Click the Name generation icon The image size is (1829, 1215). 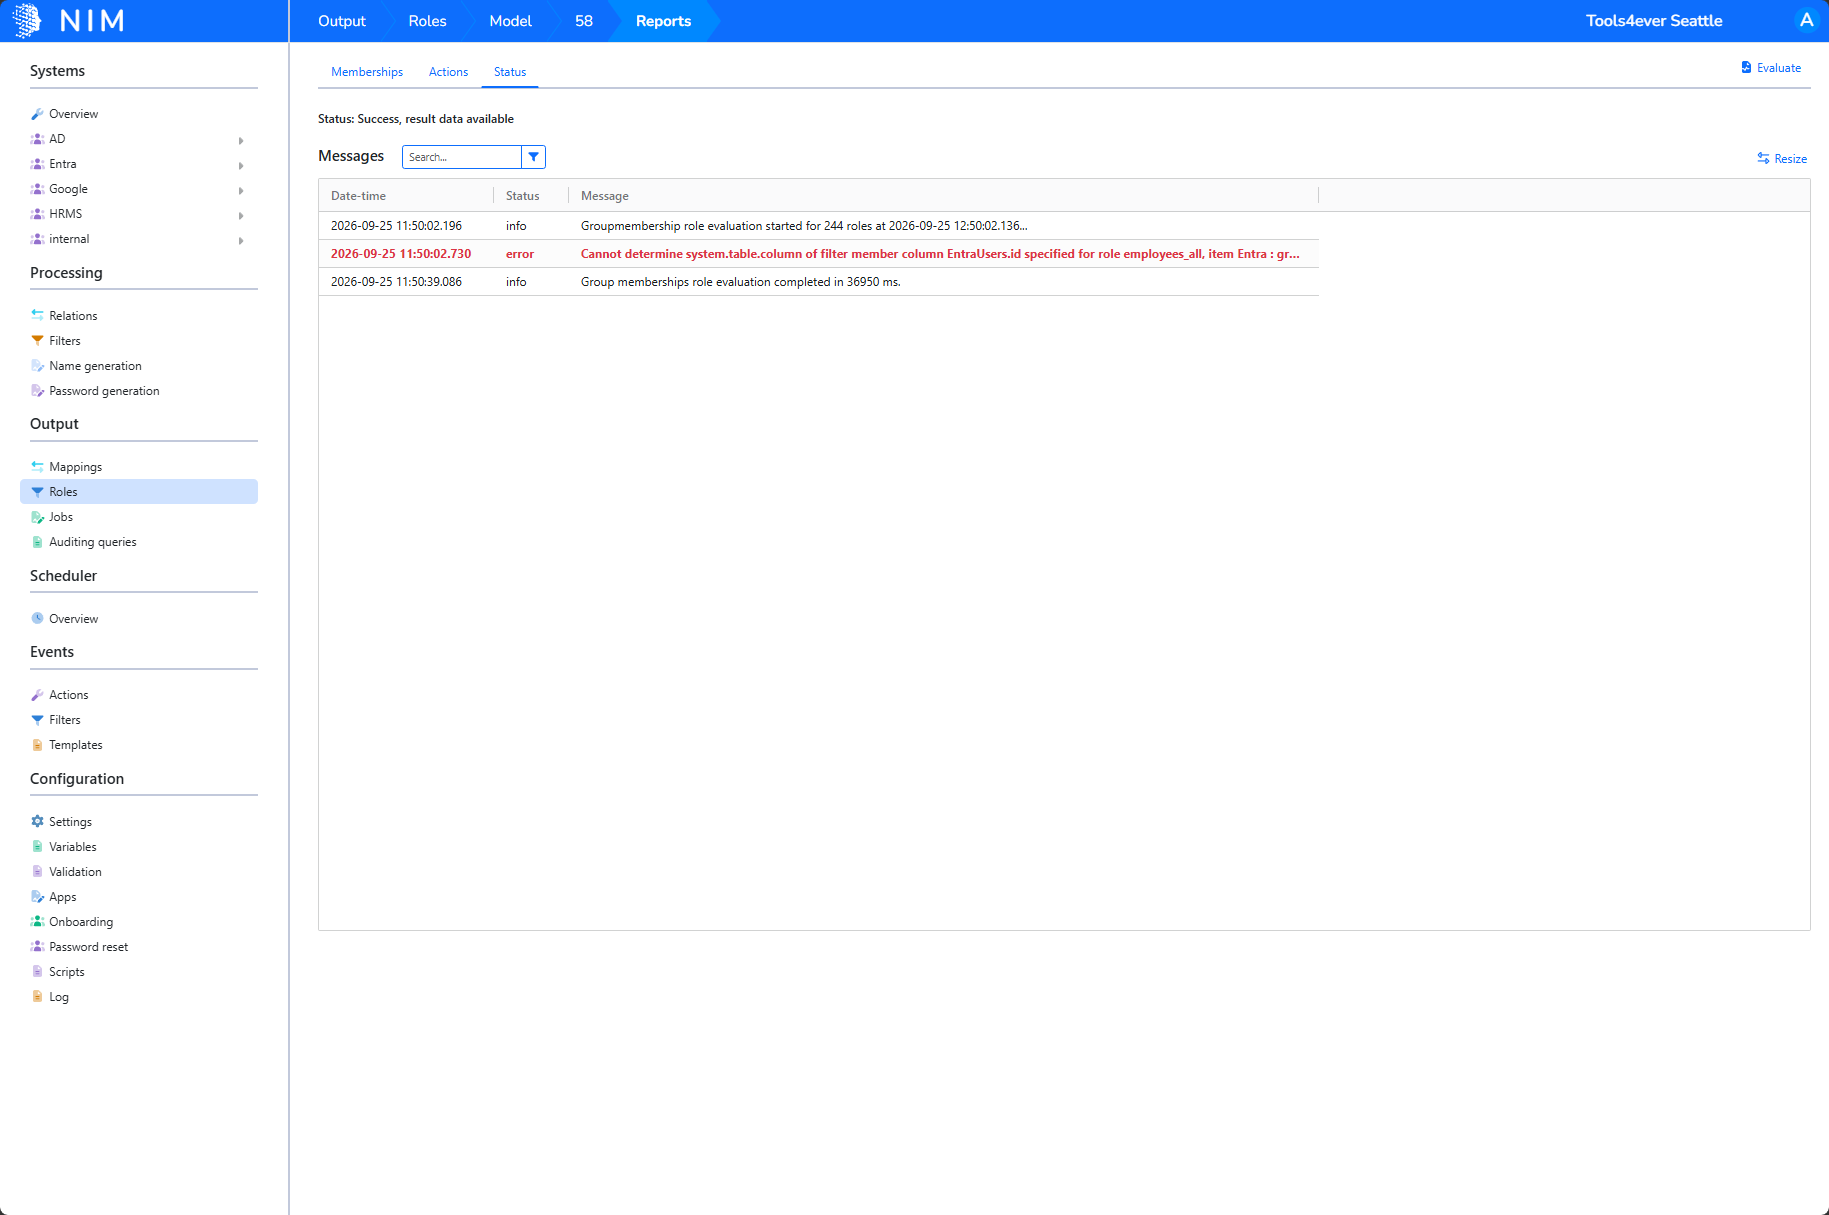[37, 366]
